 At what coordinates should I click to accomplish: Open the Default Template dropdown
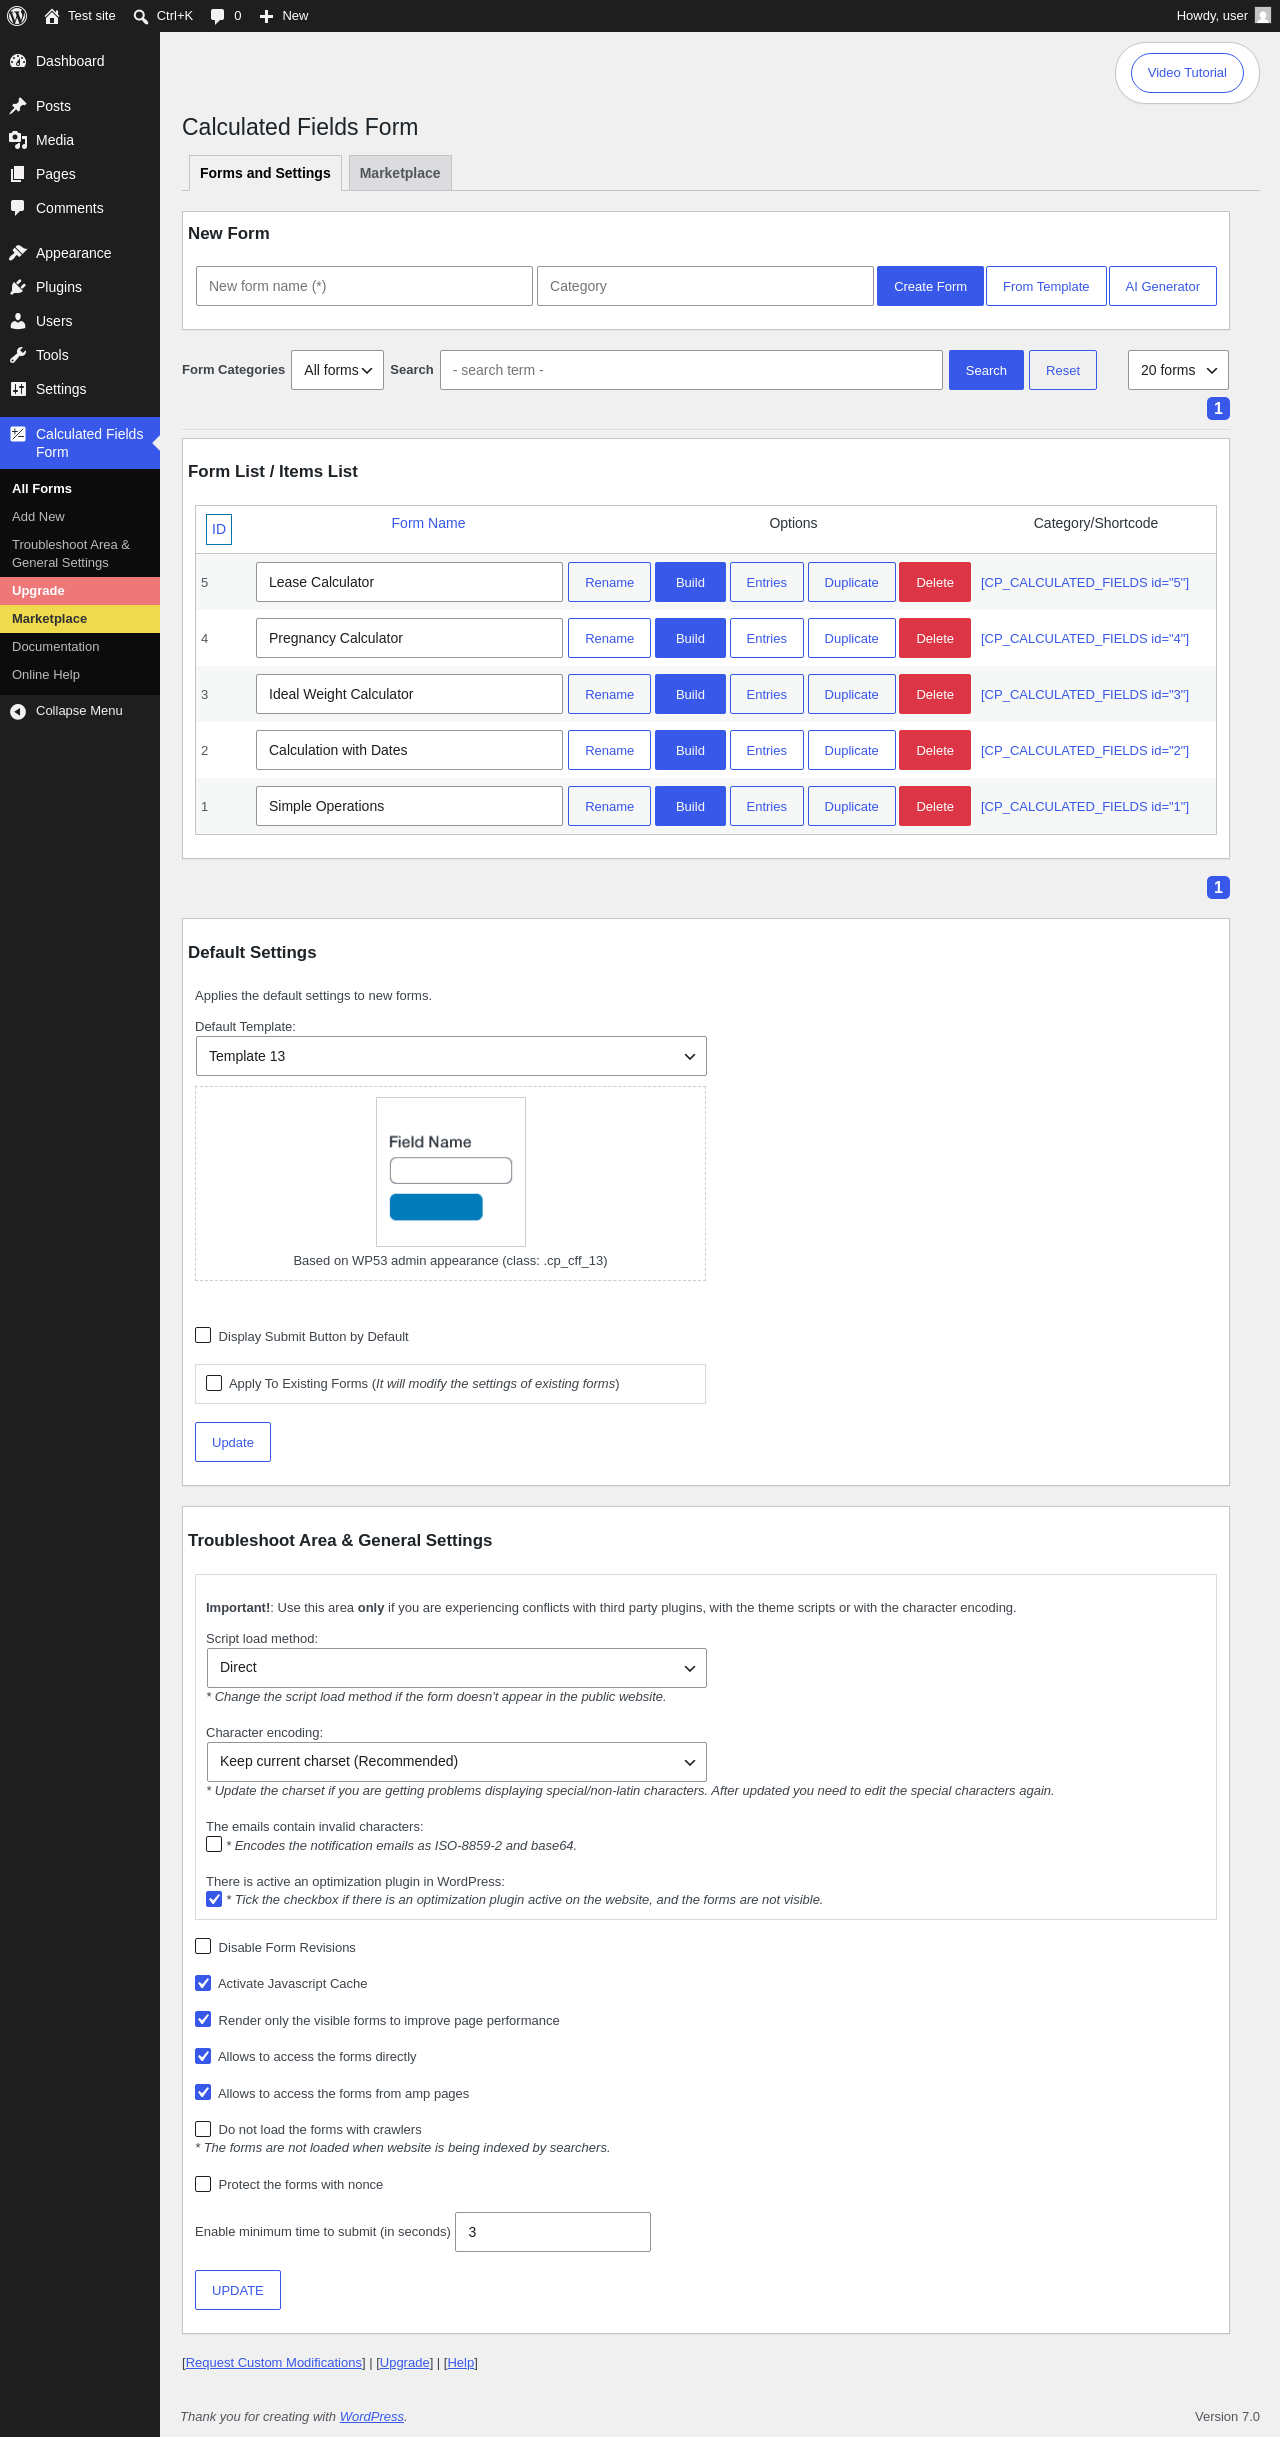451,1056
